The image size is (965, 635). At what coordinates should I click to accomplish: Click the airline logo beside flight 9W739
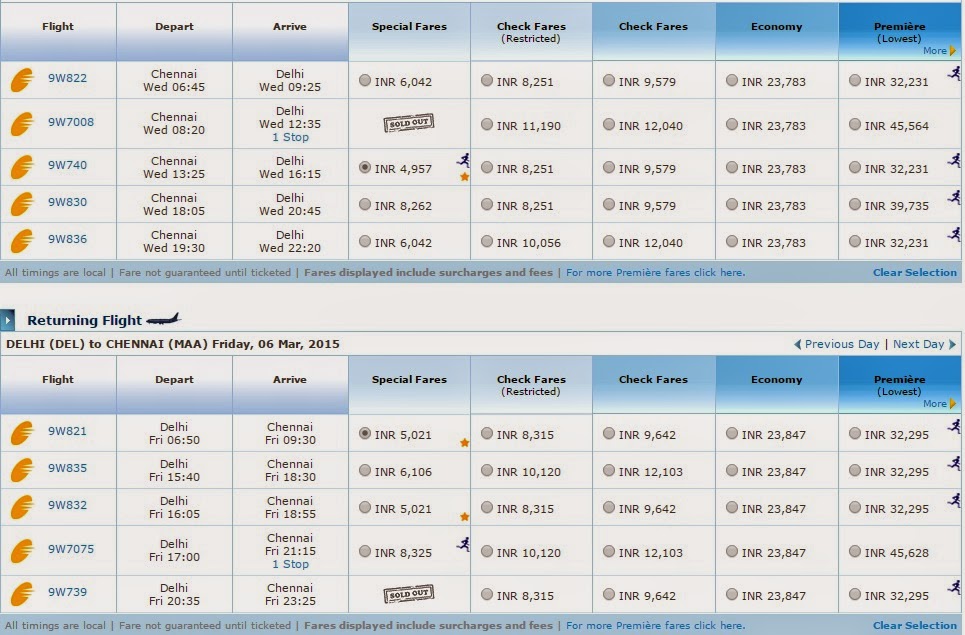(x=22, y=594)
